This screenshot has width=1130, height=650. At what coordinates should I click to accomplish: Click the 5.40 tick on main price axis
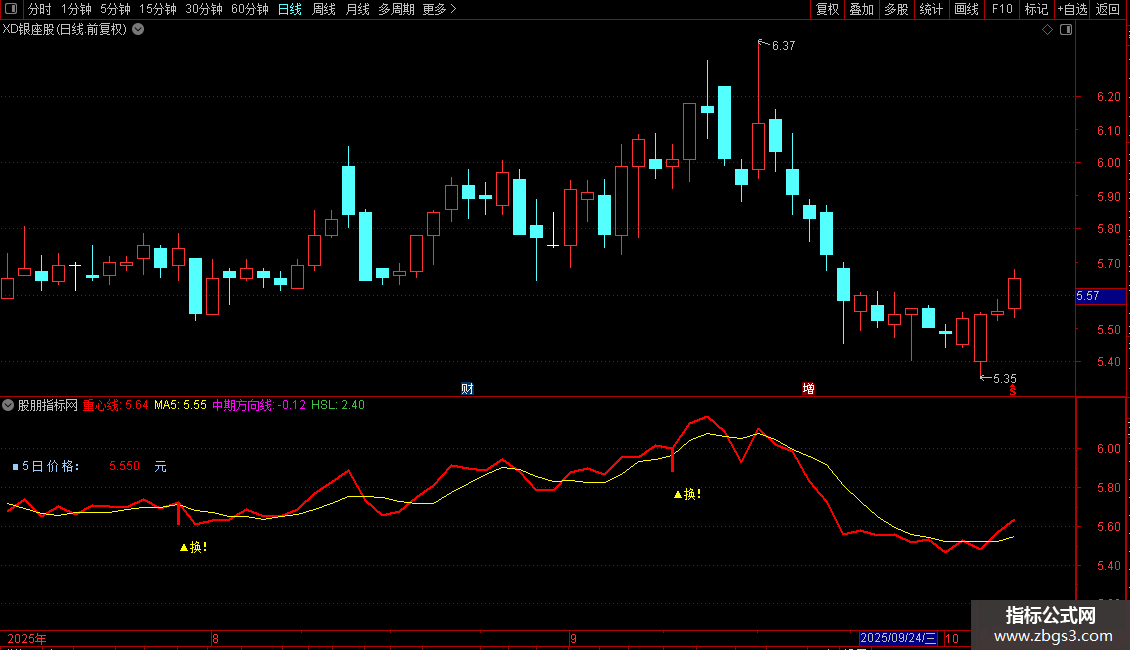coord(1108,362)
